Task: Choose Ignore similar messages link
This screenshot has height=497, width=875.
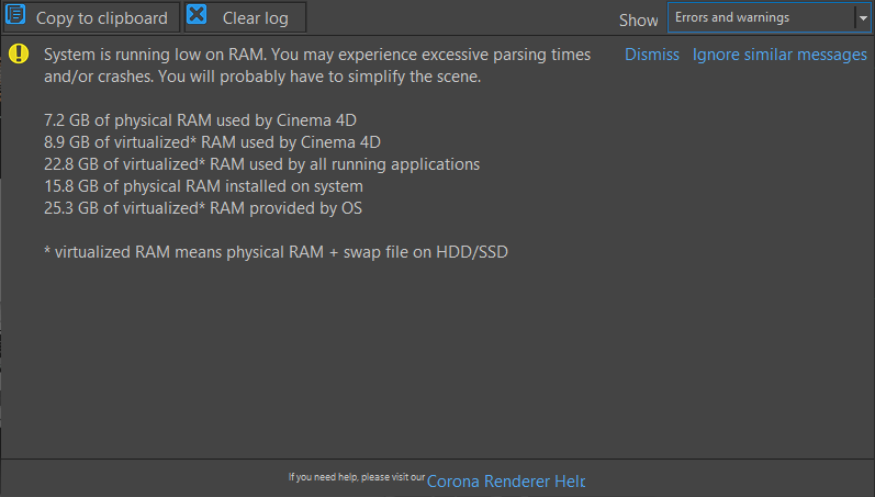Action: pyautogui.click(x=780, y=55)
